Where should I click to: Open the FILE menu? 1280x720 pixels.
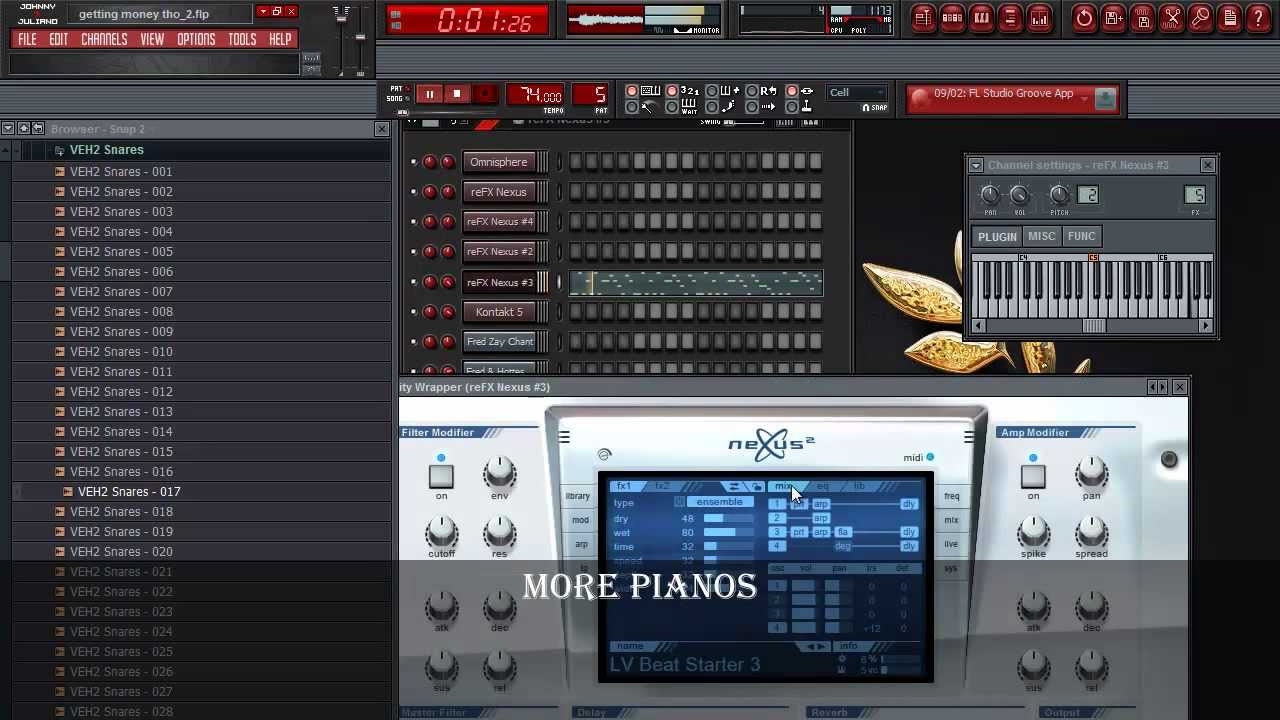tap(27, 40)
